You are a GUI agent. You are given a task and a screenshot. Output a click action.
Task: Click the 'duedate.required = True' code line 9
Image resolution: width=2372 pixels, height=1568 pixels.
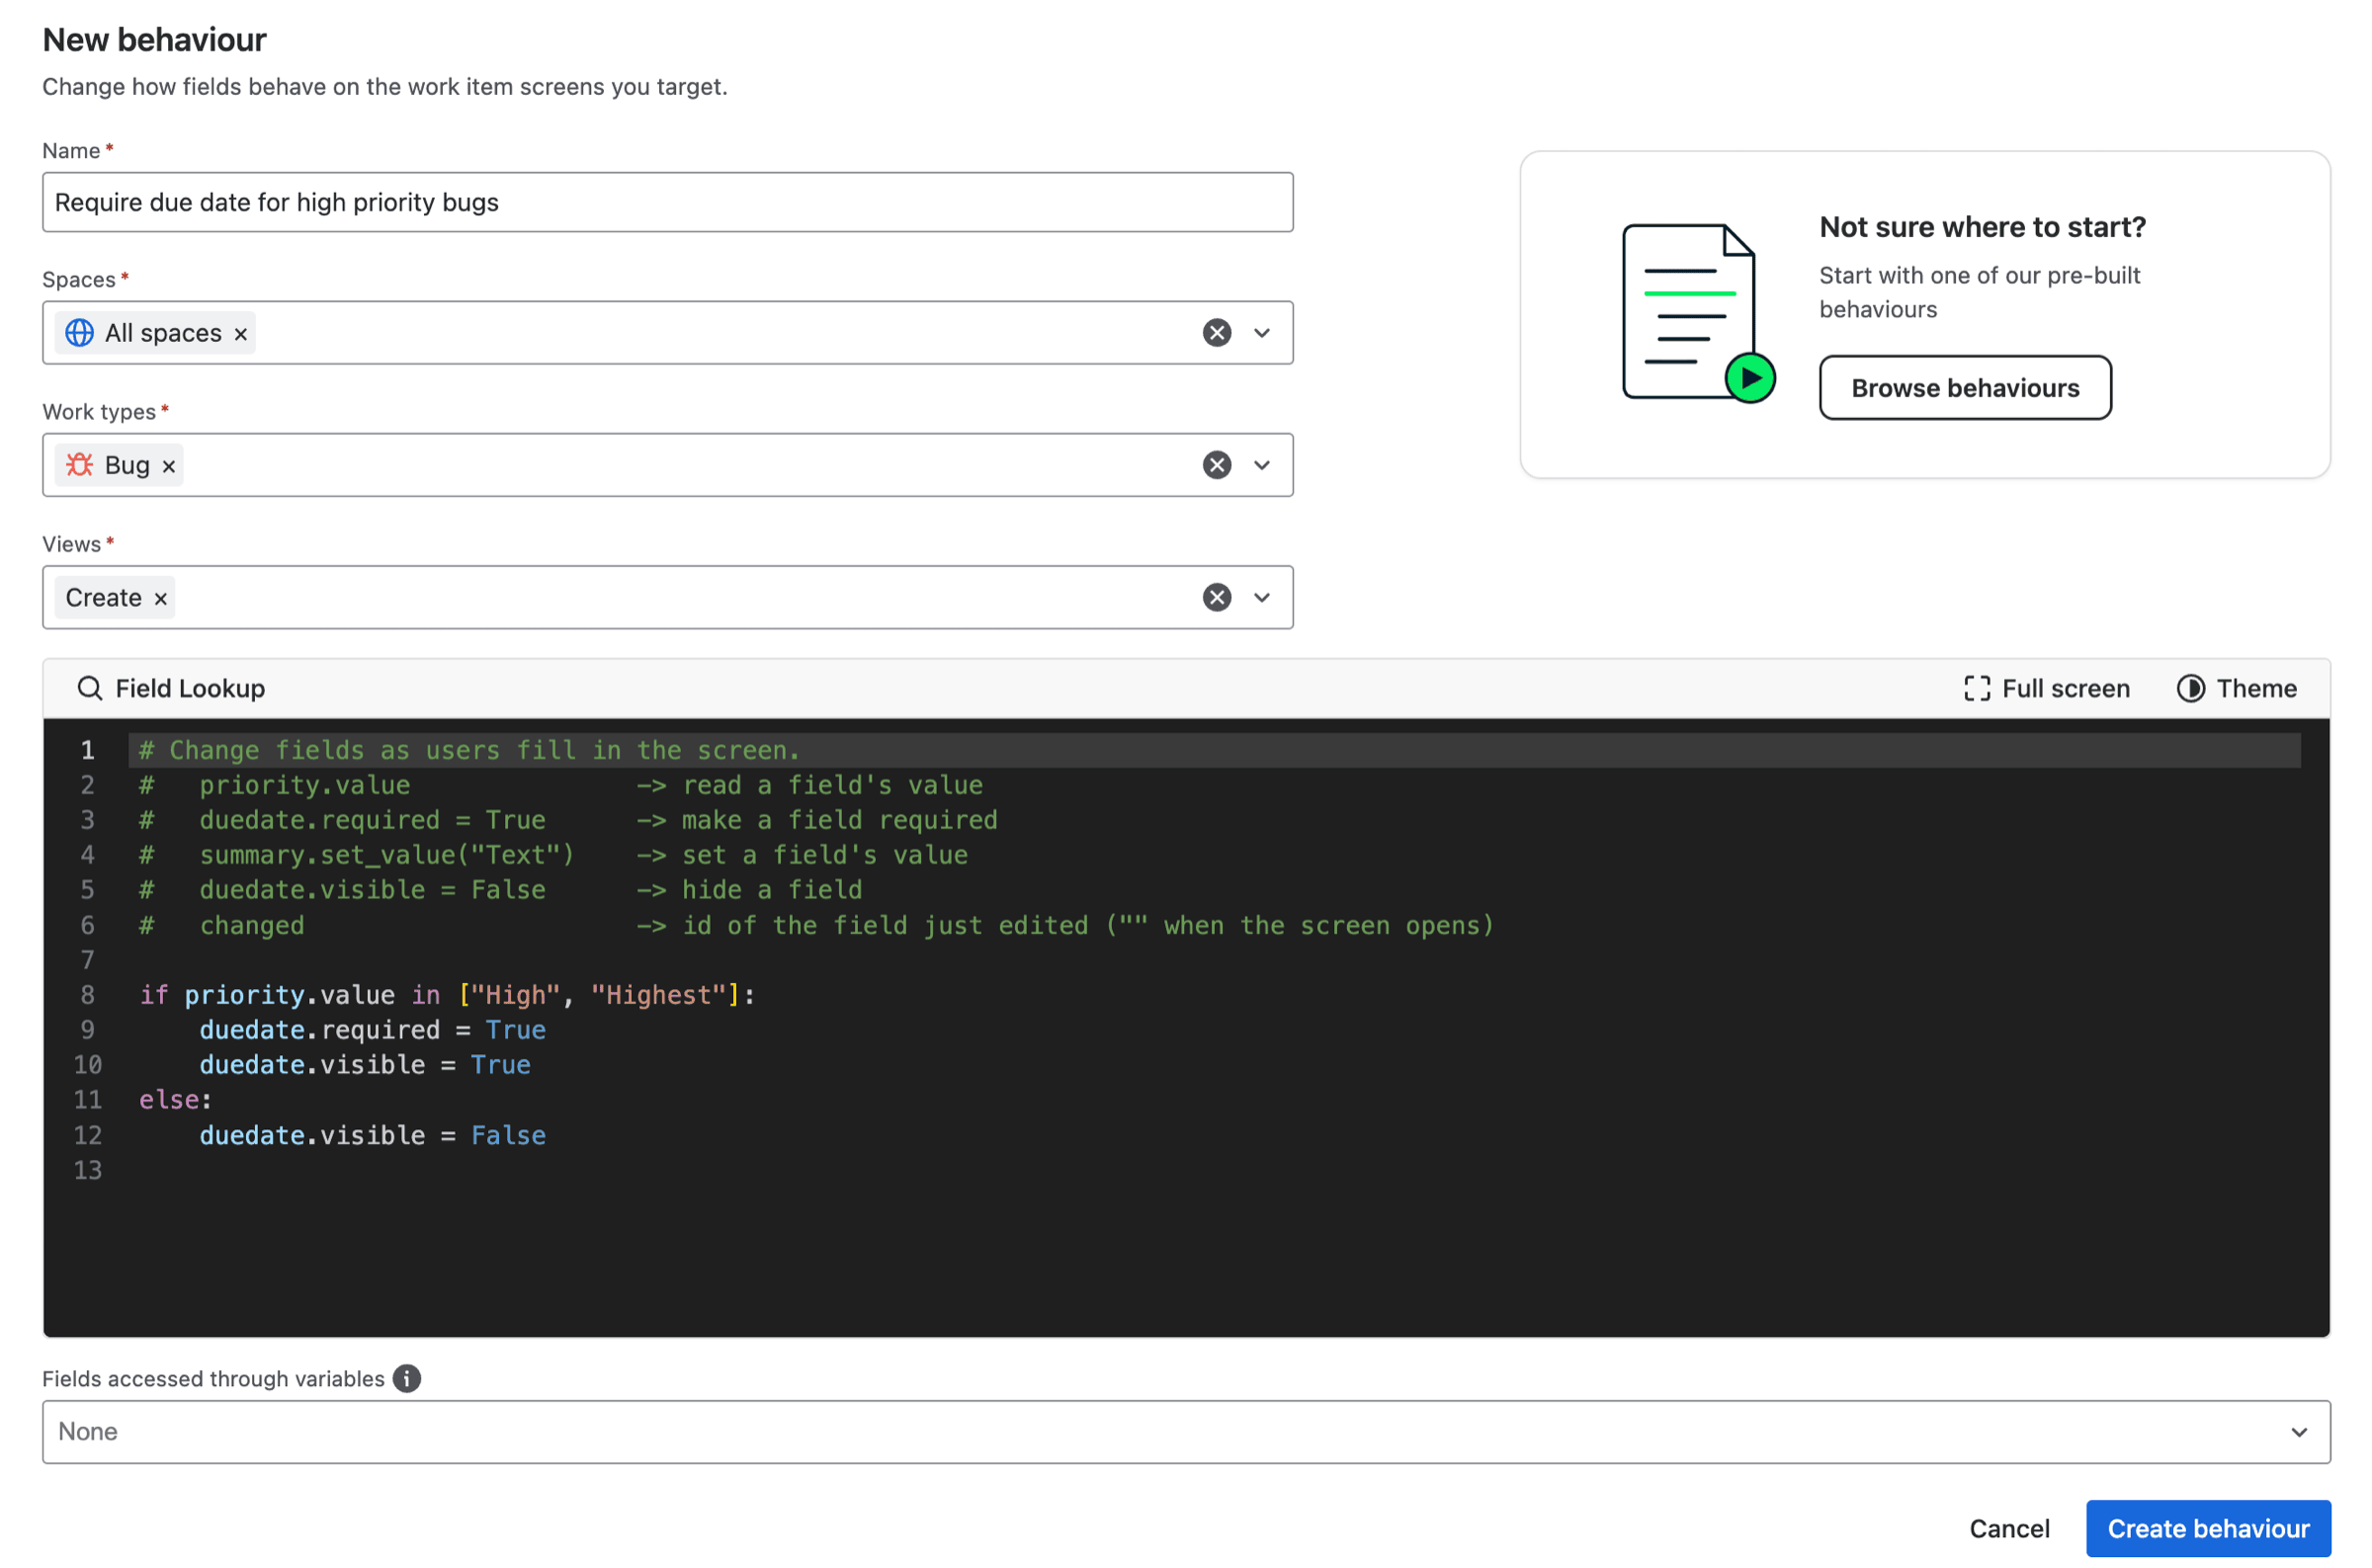point(372,1030)
